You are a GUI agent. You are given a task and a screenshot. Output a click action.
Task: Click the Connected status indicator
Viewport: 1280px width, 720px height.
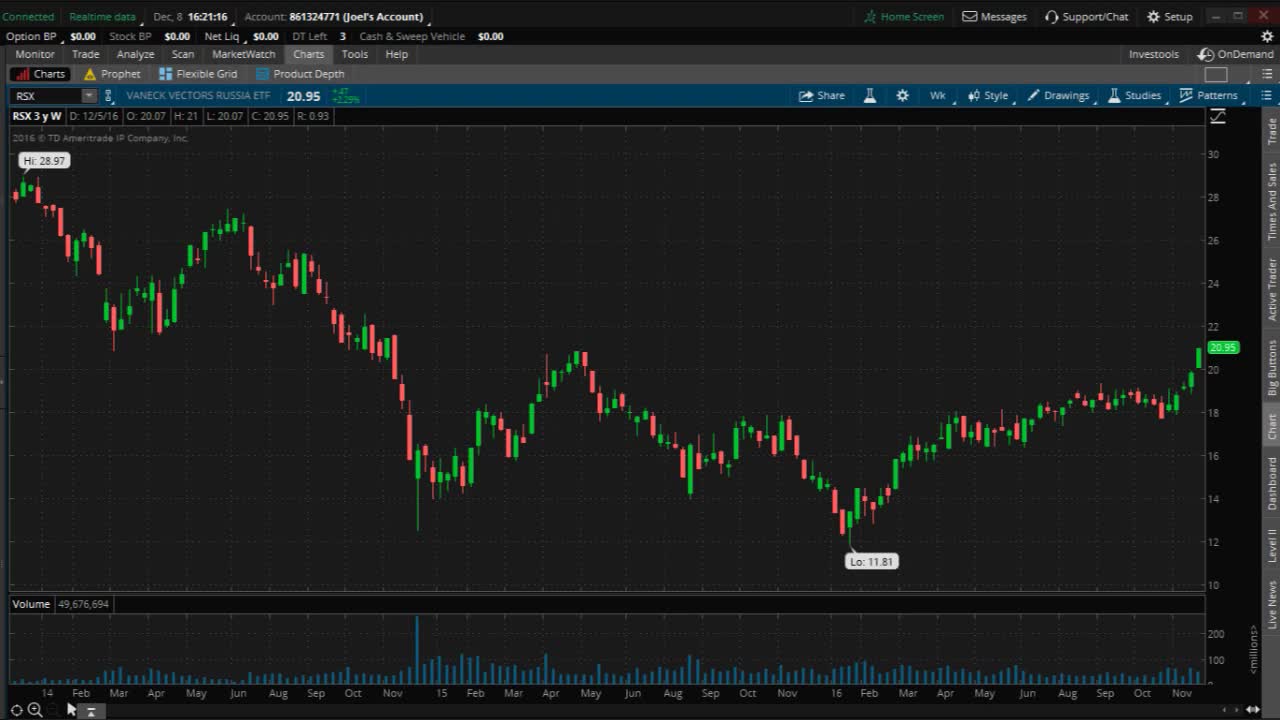[28, 16]
